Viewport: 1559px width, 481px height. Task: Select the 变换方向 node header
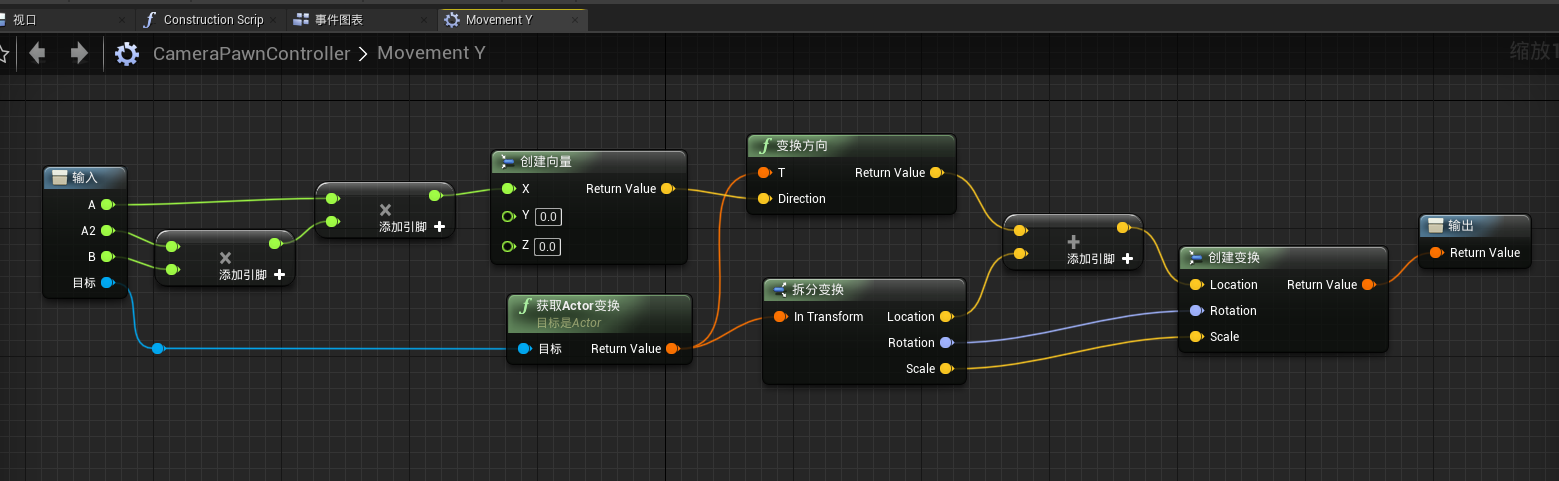click(x=851, y=146)
